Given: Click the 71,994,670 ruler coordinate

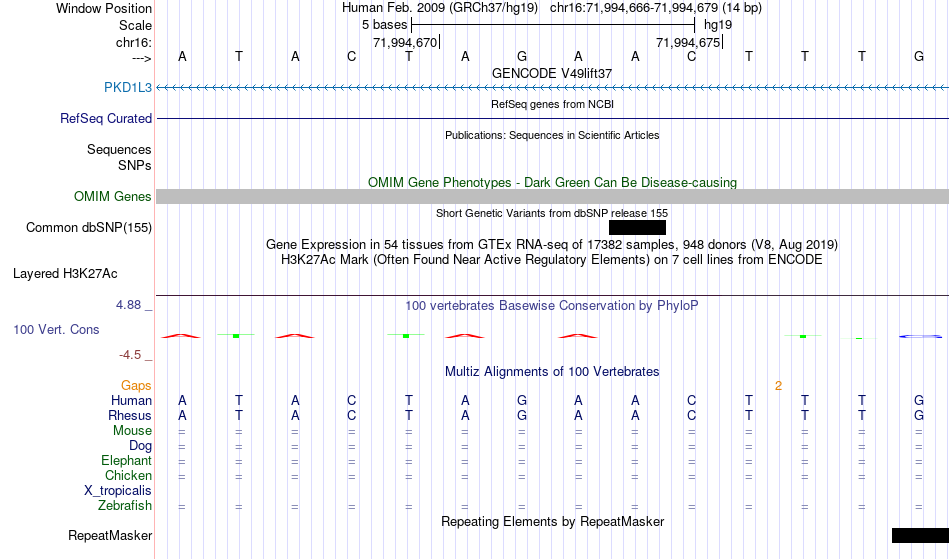Looking at the screenshot, I should pyautogui.click(x=405, y=42).
